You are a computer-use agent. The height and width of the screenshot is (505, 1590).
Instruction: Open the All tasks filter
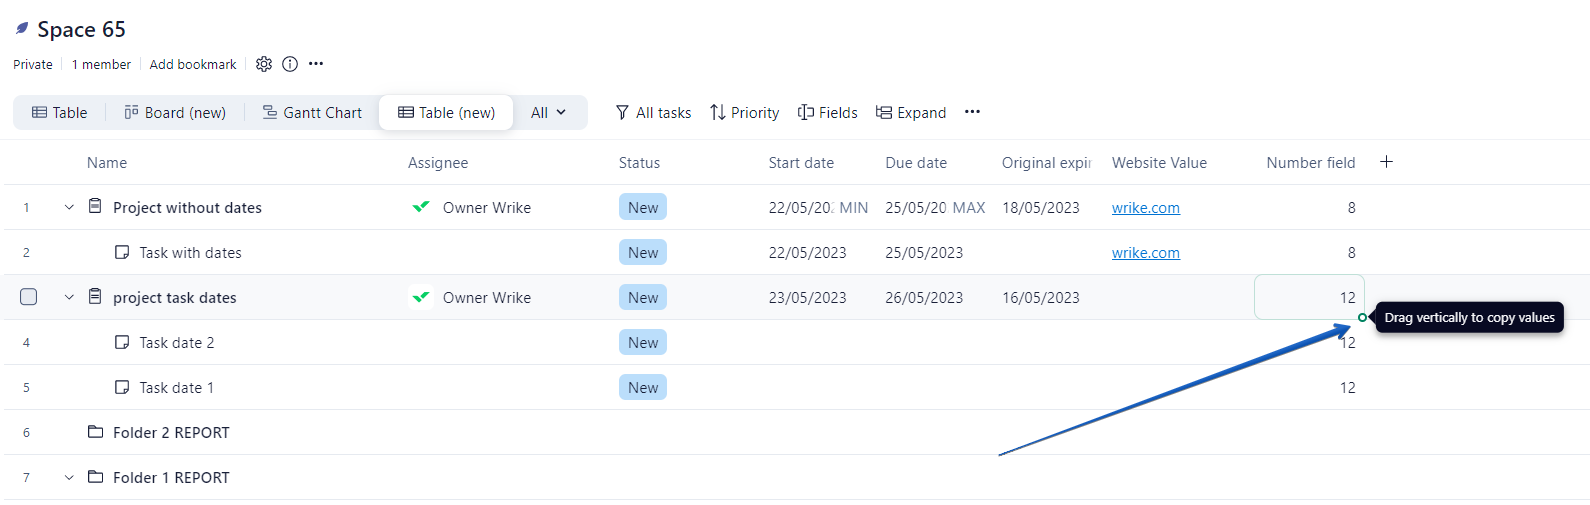[x=653, y=112]
